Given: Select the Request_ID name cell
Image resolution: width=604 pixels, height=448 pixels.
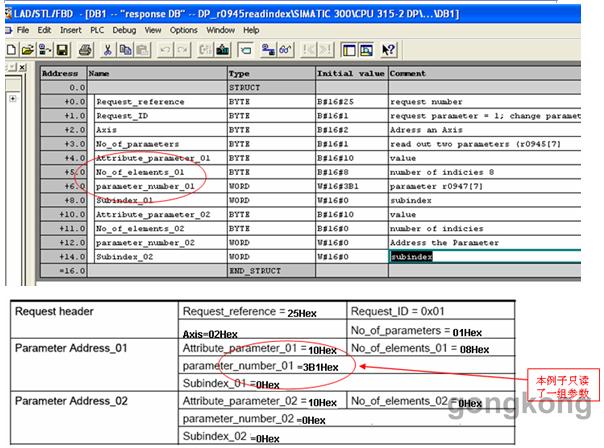Looking at the screenshot, I should click(x=161, y=116).
